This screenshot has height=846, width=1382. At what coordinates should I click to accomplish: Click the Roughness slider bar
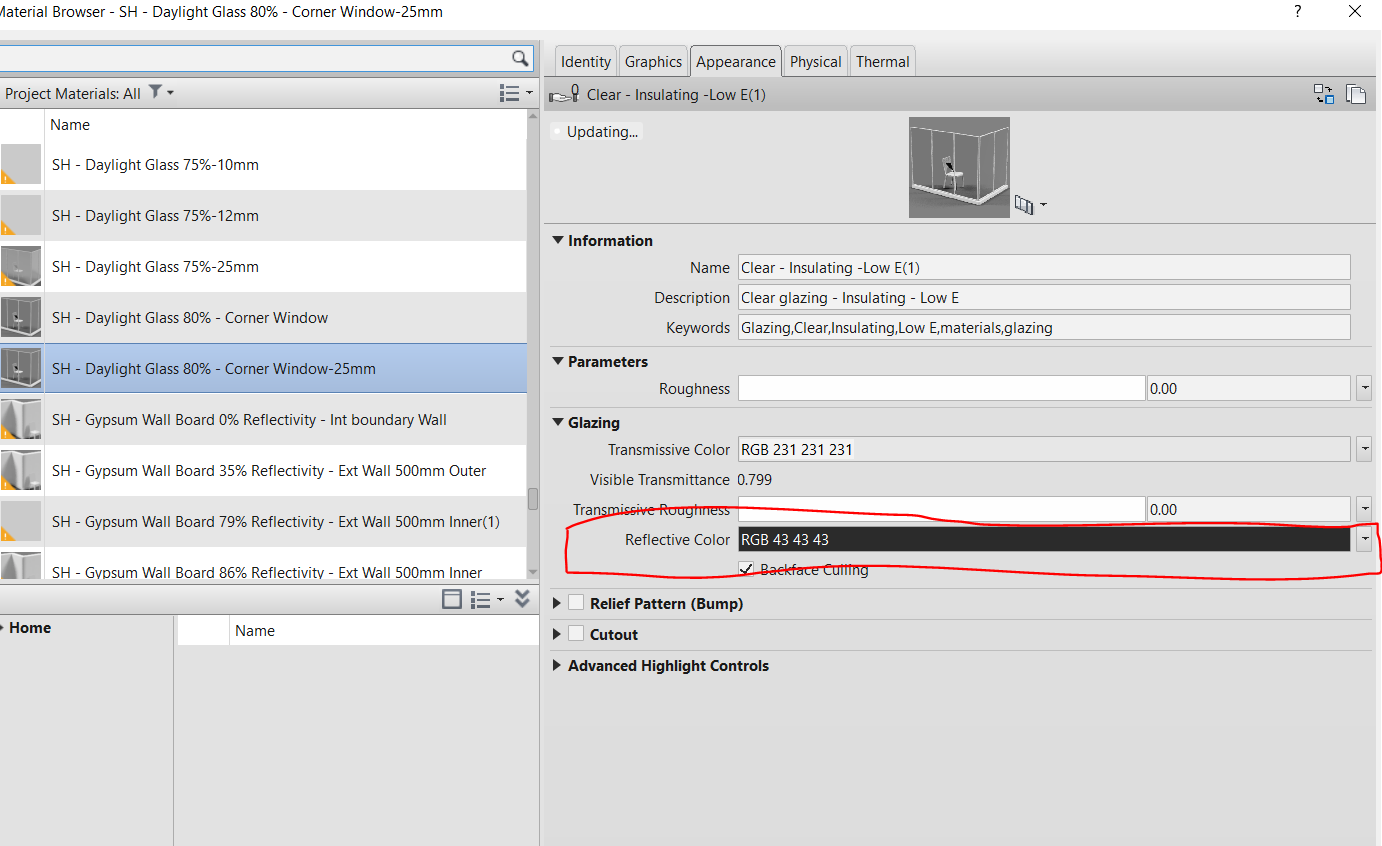[x=941, y=388]
